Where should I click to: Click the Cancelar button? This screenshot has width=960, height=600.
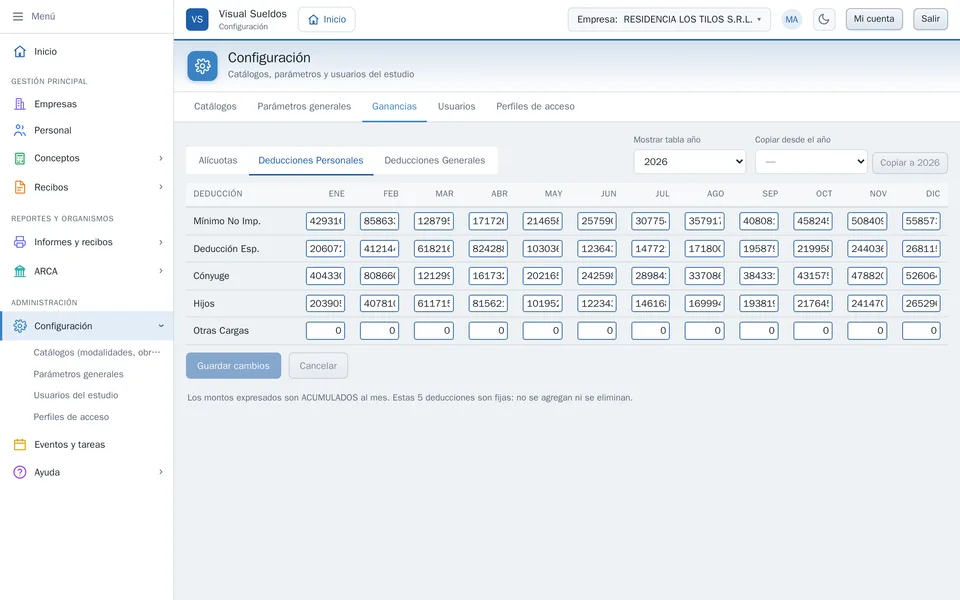click(318, 366)
